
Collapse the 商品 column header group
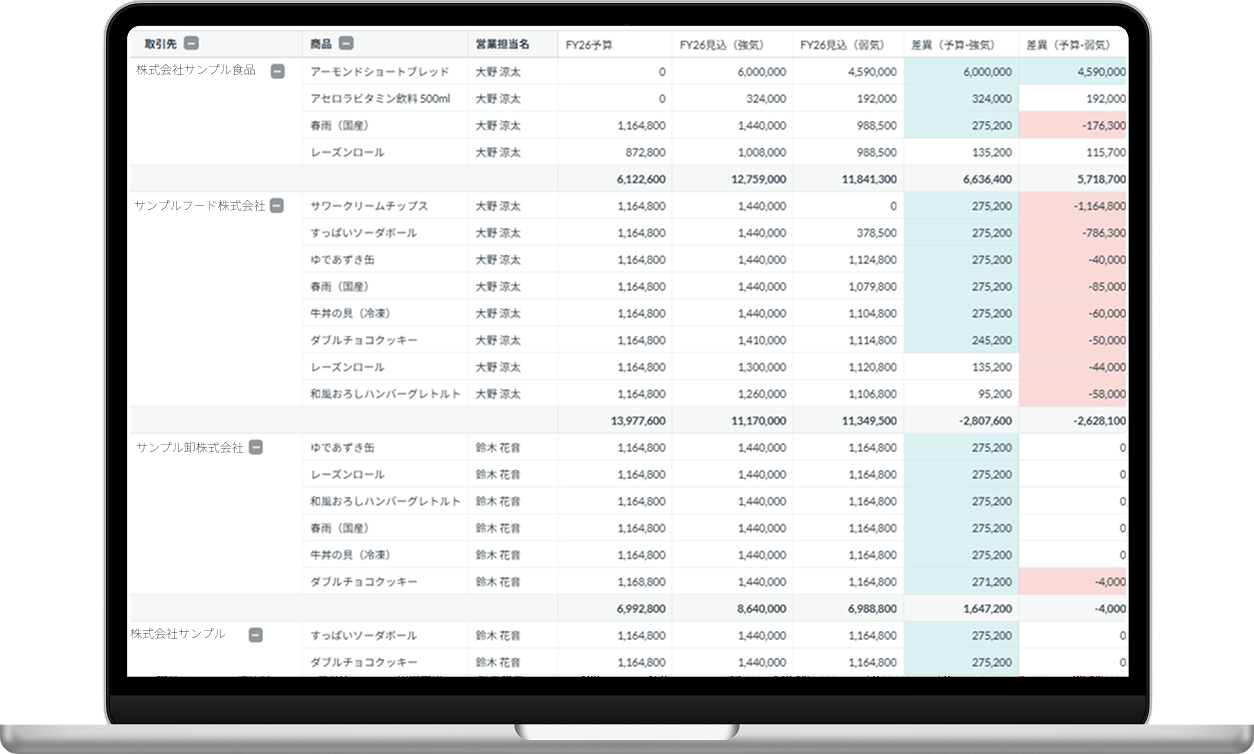coord(346,43)
